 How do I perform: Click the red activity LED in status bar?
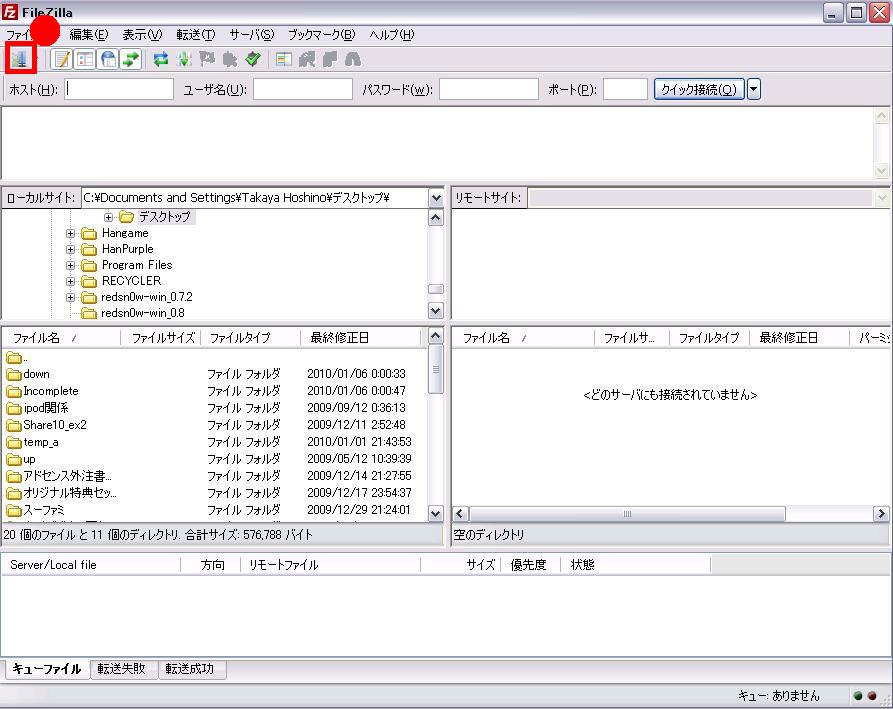tap(872, 695)
